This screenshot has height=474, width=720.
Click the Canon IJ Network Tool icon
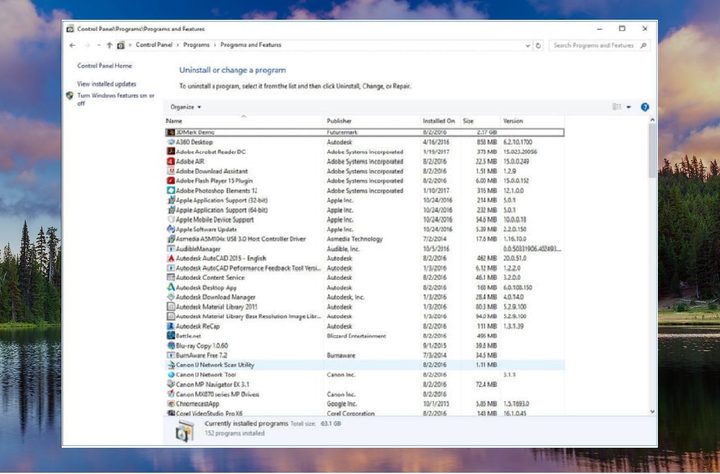coord(171,374)
